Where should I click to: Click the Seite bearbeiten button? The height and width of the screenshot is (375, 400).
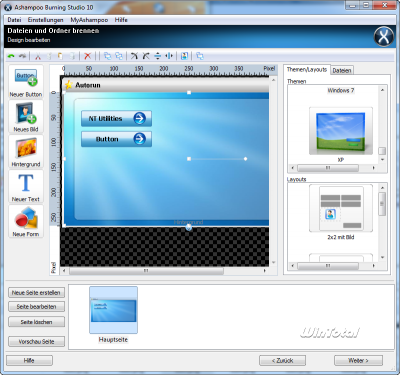point(36,307)
